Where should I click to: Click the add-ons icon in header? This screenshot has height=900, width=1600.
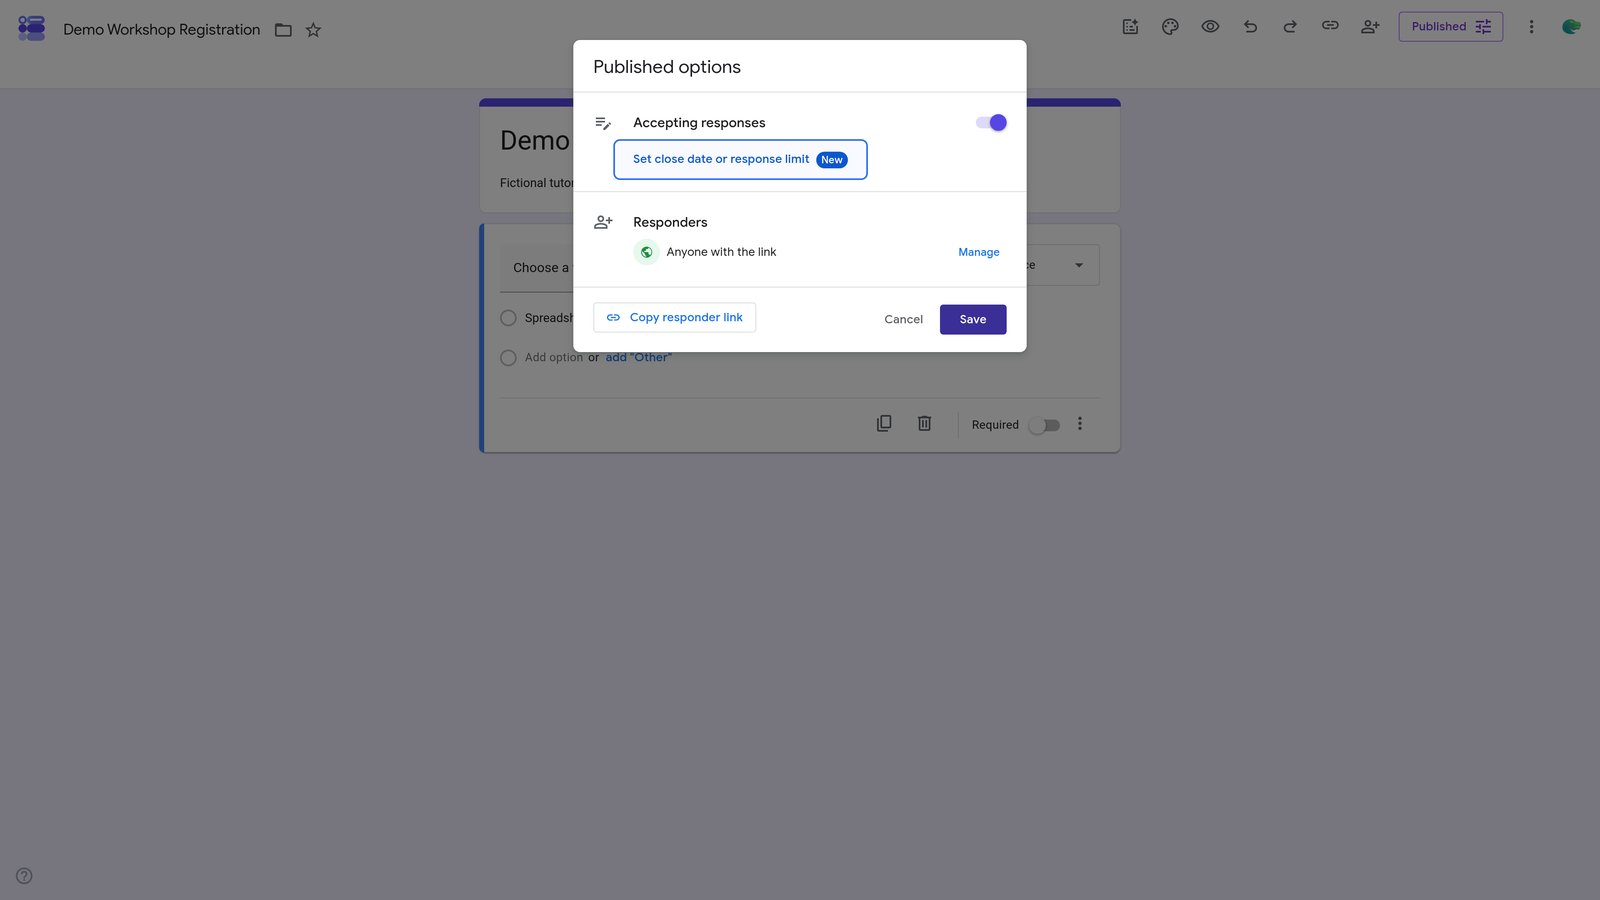(x=1130, y=27)
